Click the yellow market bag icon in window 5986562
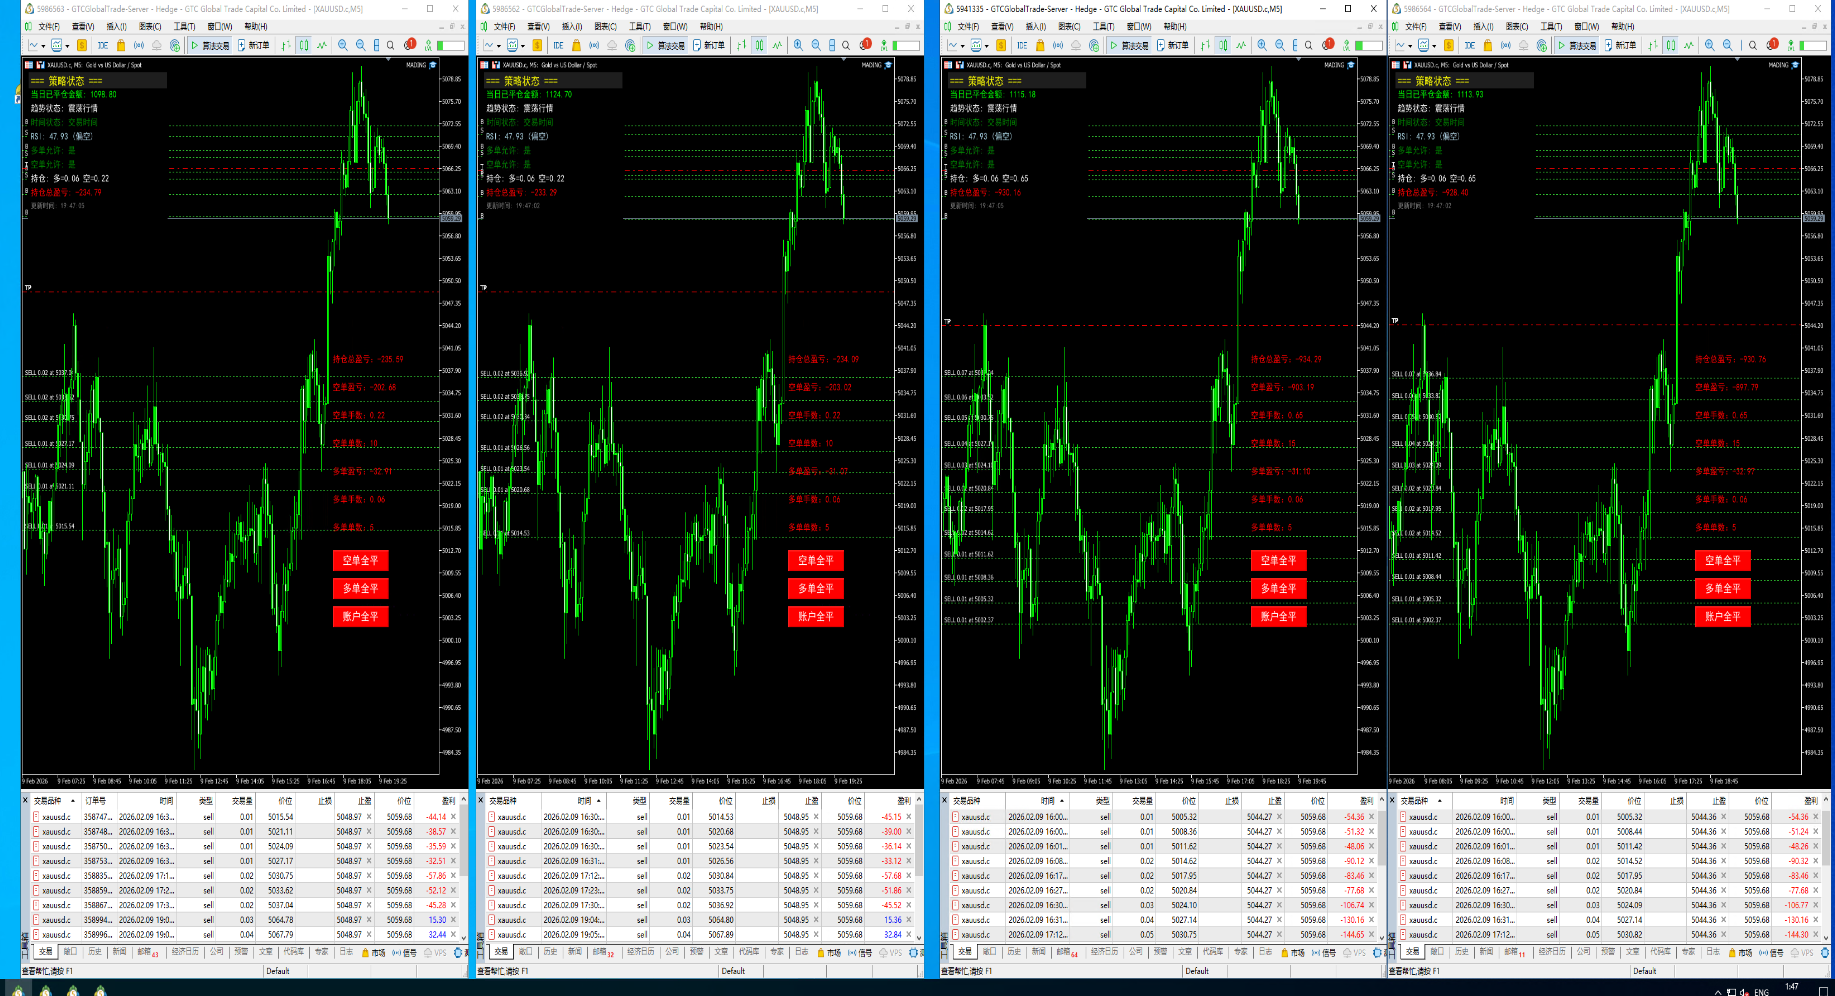Image resolution: width=1835 pixels, height=996 pixels. 576,45
